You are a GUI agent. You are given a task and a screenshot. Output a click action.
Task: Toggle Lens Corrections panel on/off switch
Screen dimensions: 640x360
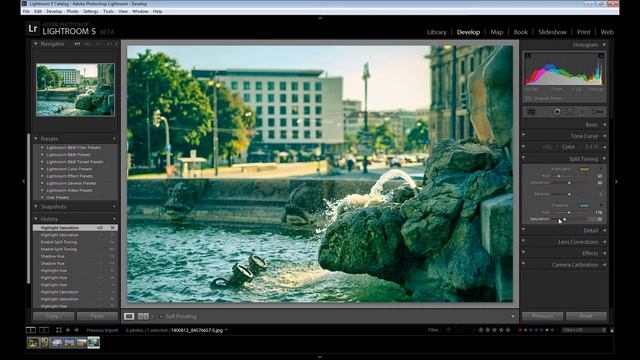524,240
